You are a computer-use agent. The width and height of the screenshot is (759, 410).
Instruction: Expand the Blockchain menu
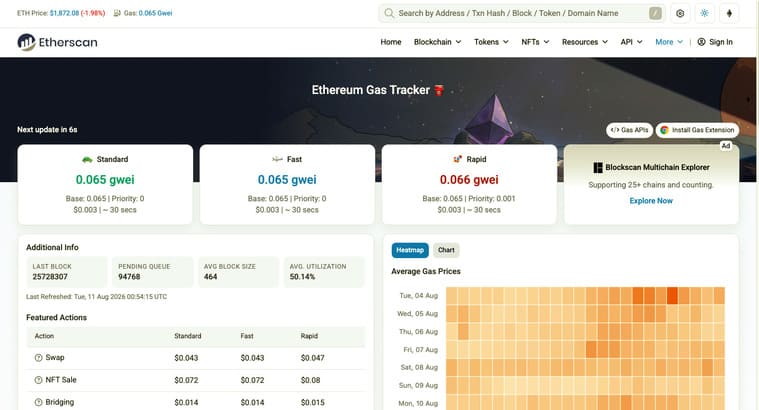(437, 42)
